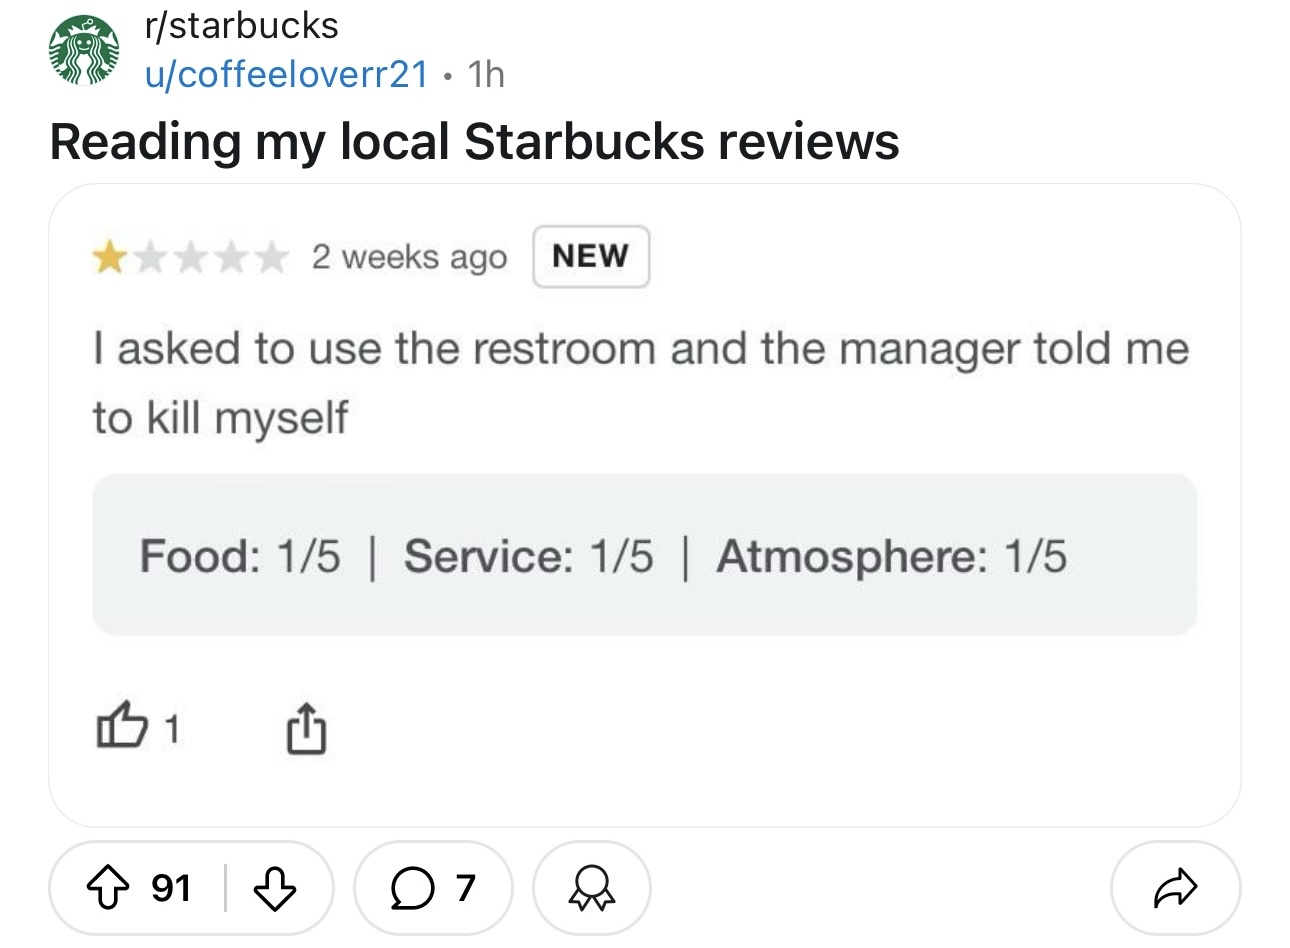Image resolution: width=1290 pixels, height=948 pixels.
Task: Tap the review's share upload icon
Action: 306,728
